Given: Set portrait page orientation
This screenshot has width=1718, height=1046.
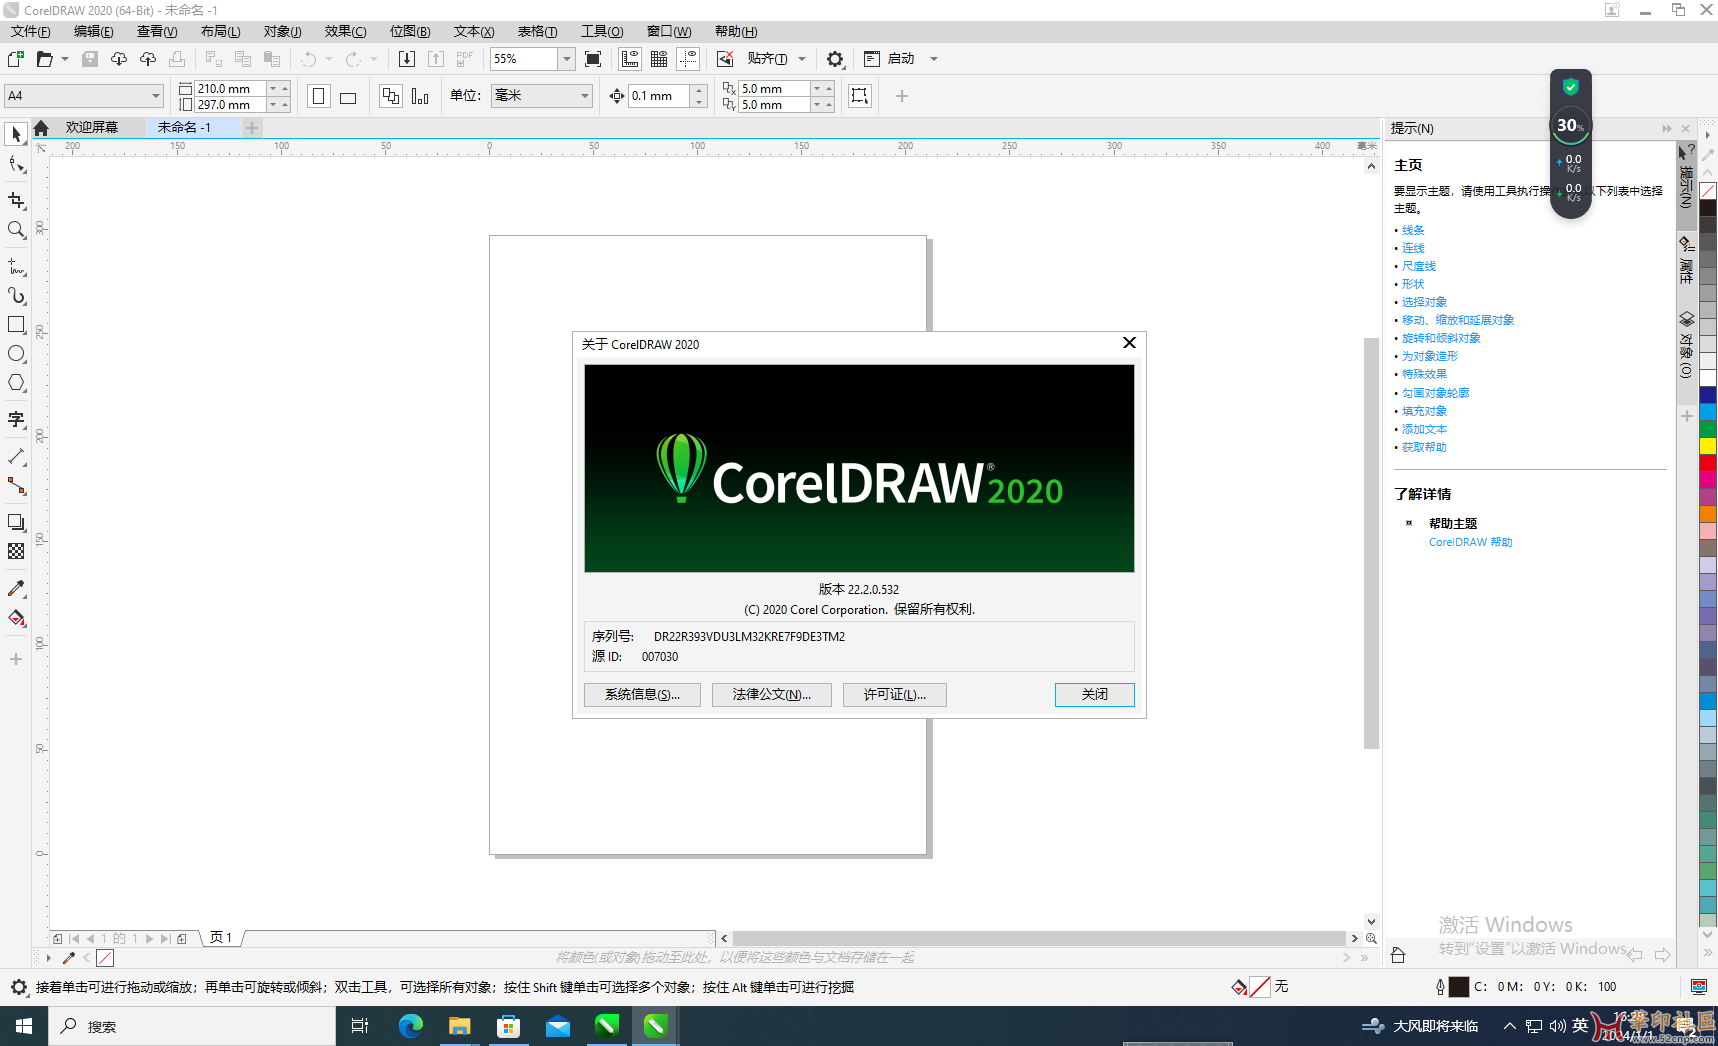Looking at the screenshot, I should coord(319,96).
